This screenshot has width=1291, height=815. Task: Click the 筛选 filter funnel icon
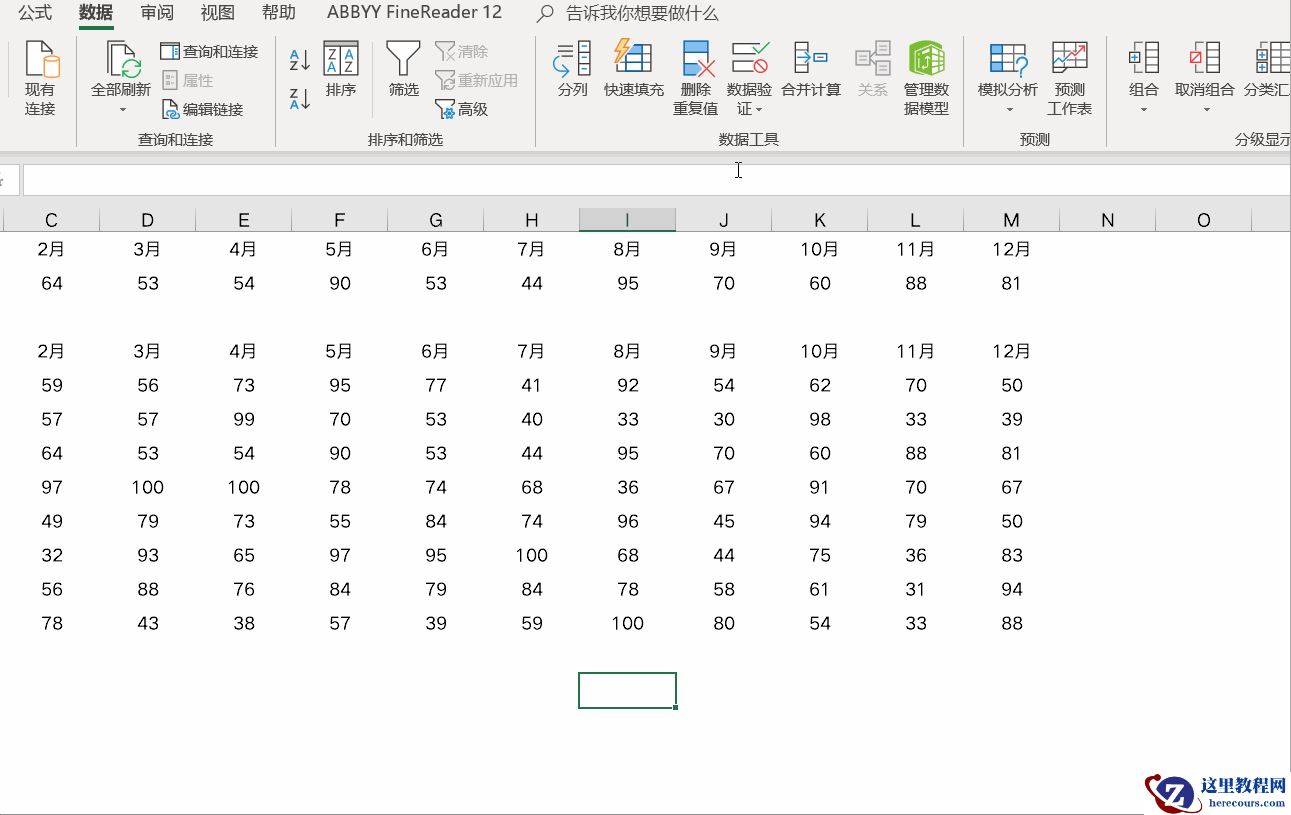403,60
